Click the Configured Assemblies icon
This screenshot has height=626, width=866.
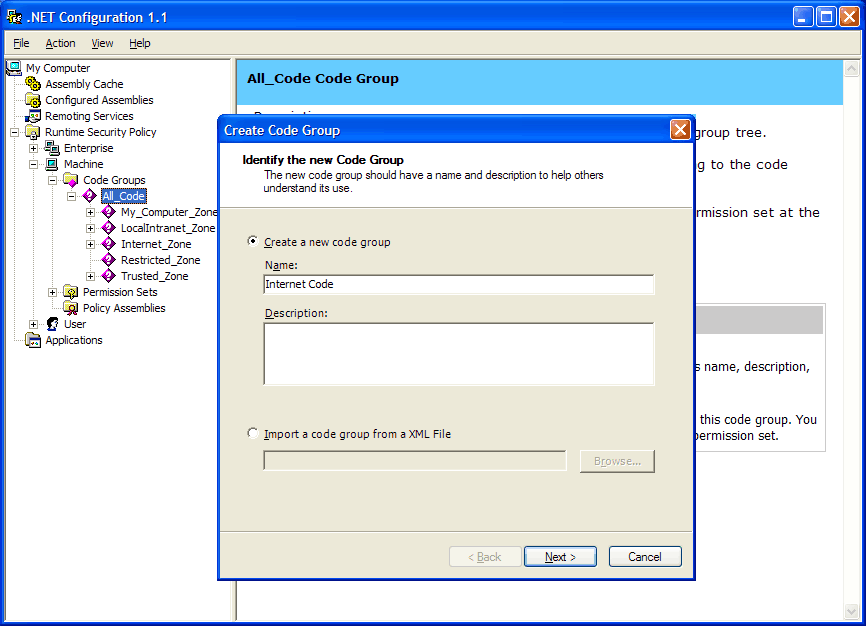click(33, 100)
